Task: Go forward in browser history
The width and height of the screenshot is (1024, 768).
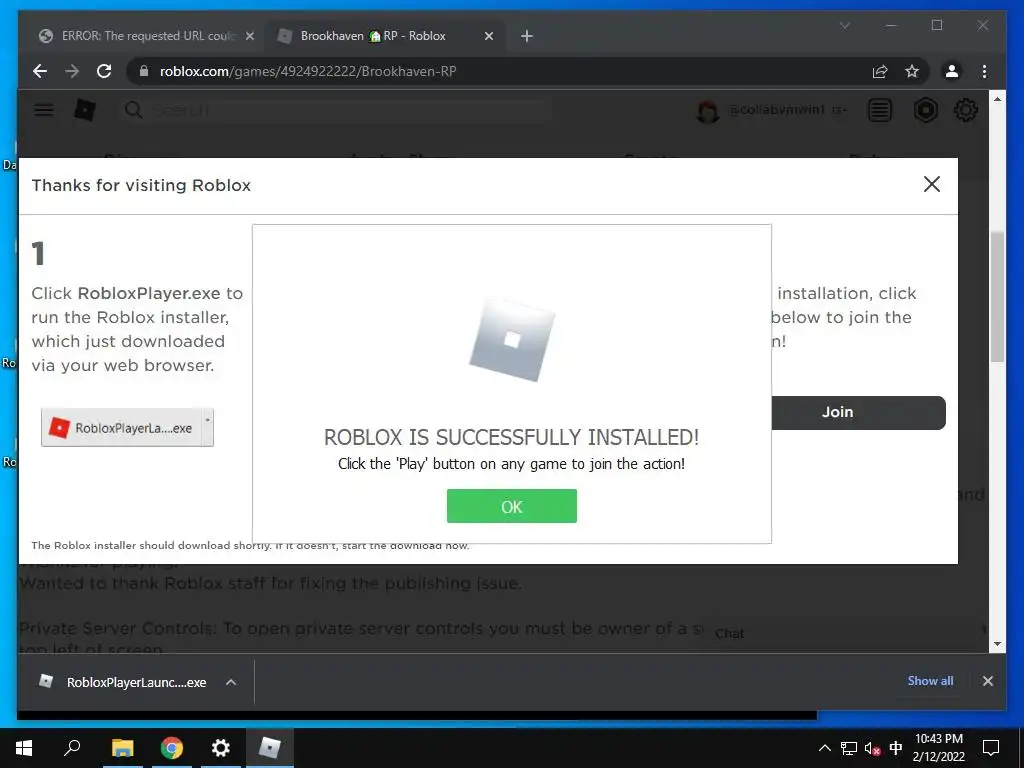Action: (72, 71)
